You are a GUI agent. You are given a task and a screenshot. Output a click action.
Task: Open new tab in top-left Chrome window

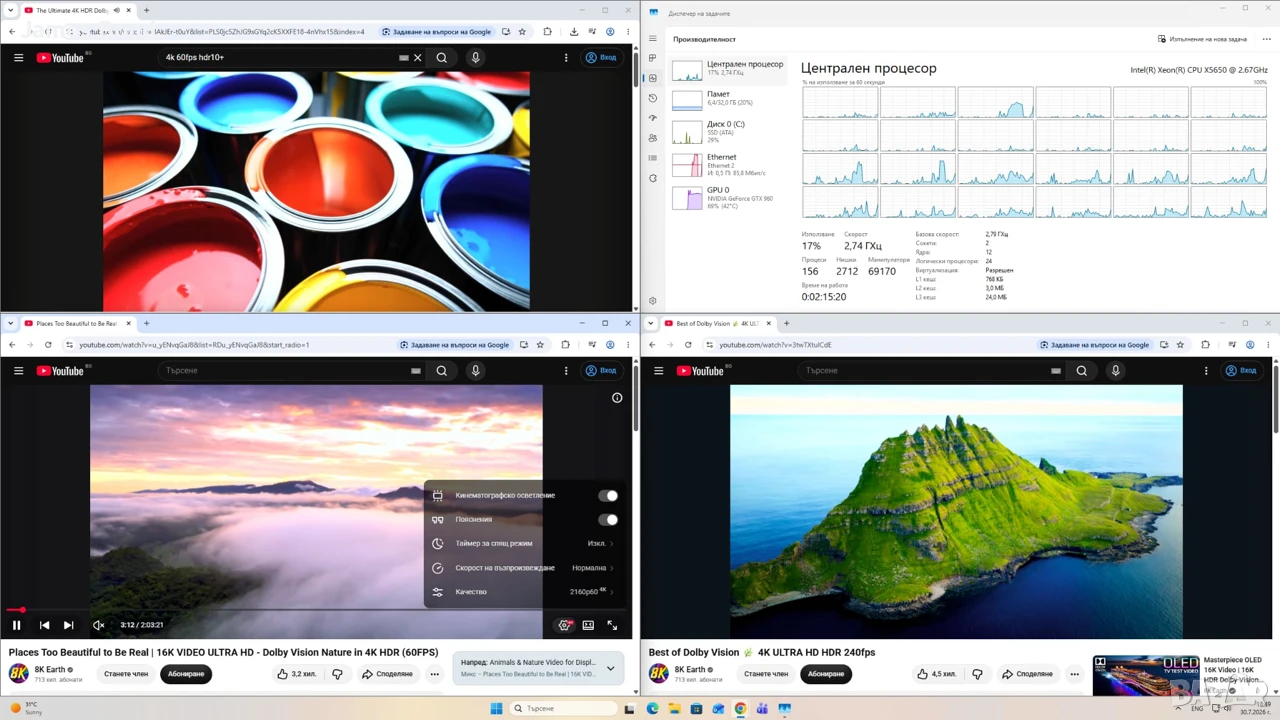[x=146, y=11]
